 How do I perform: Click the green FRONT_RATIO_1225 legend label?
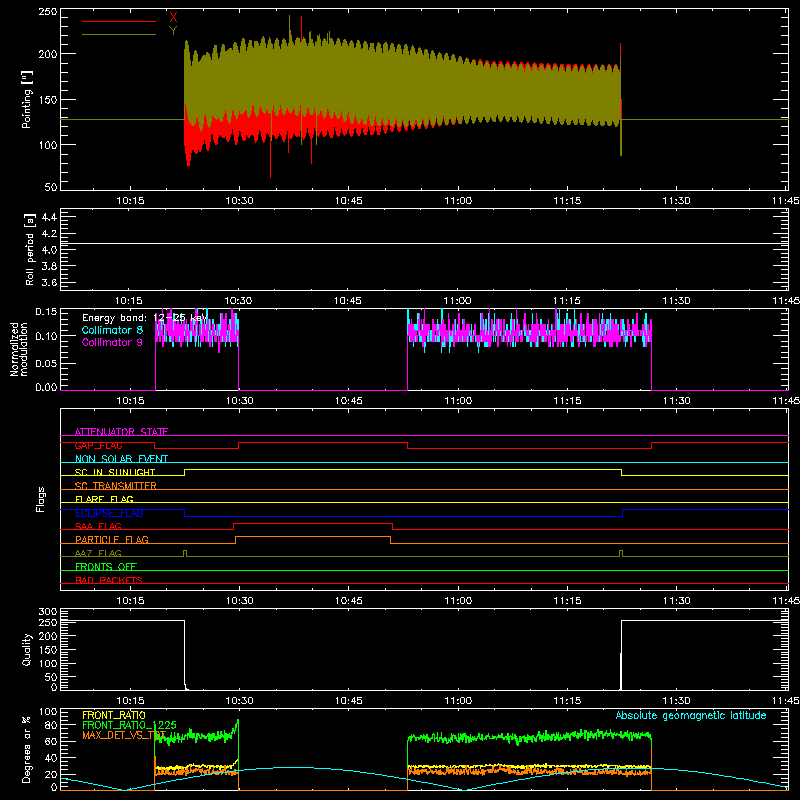click(x=130, y=725)
